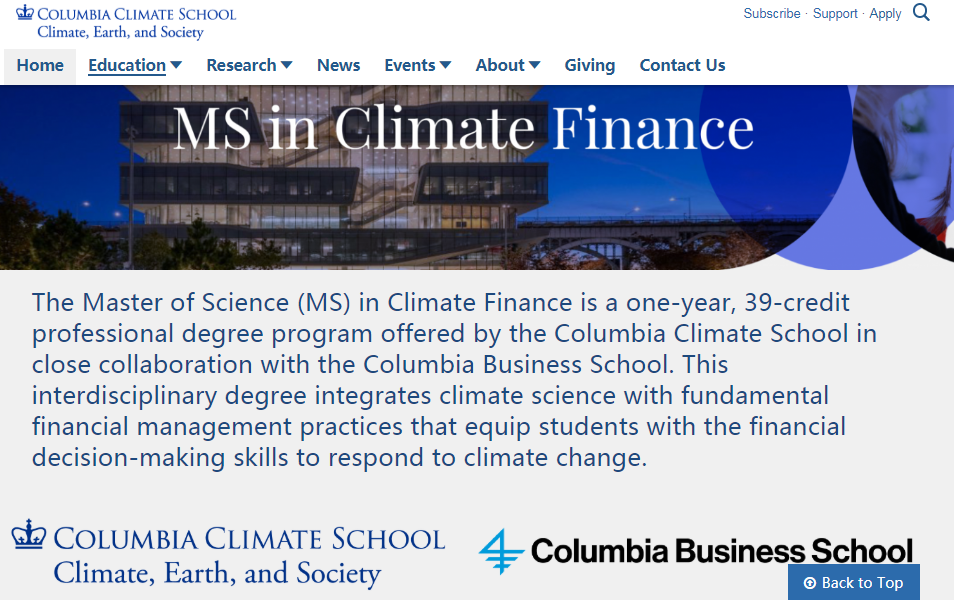This screenshot has width=954, height=600.
Task: Click the Columbia crown logo in header
Action: coord(24,13)
